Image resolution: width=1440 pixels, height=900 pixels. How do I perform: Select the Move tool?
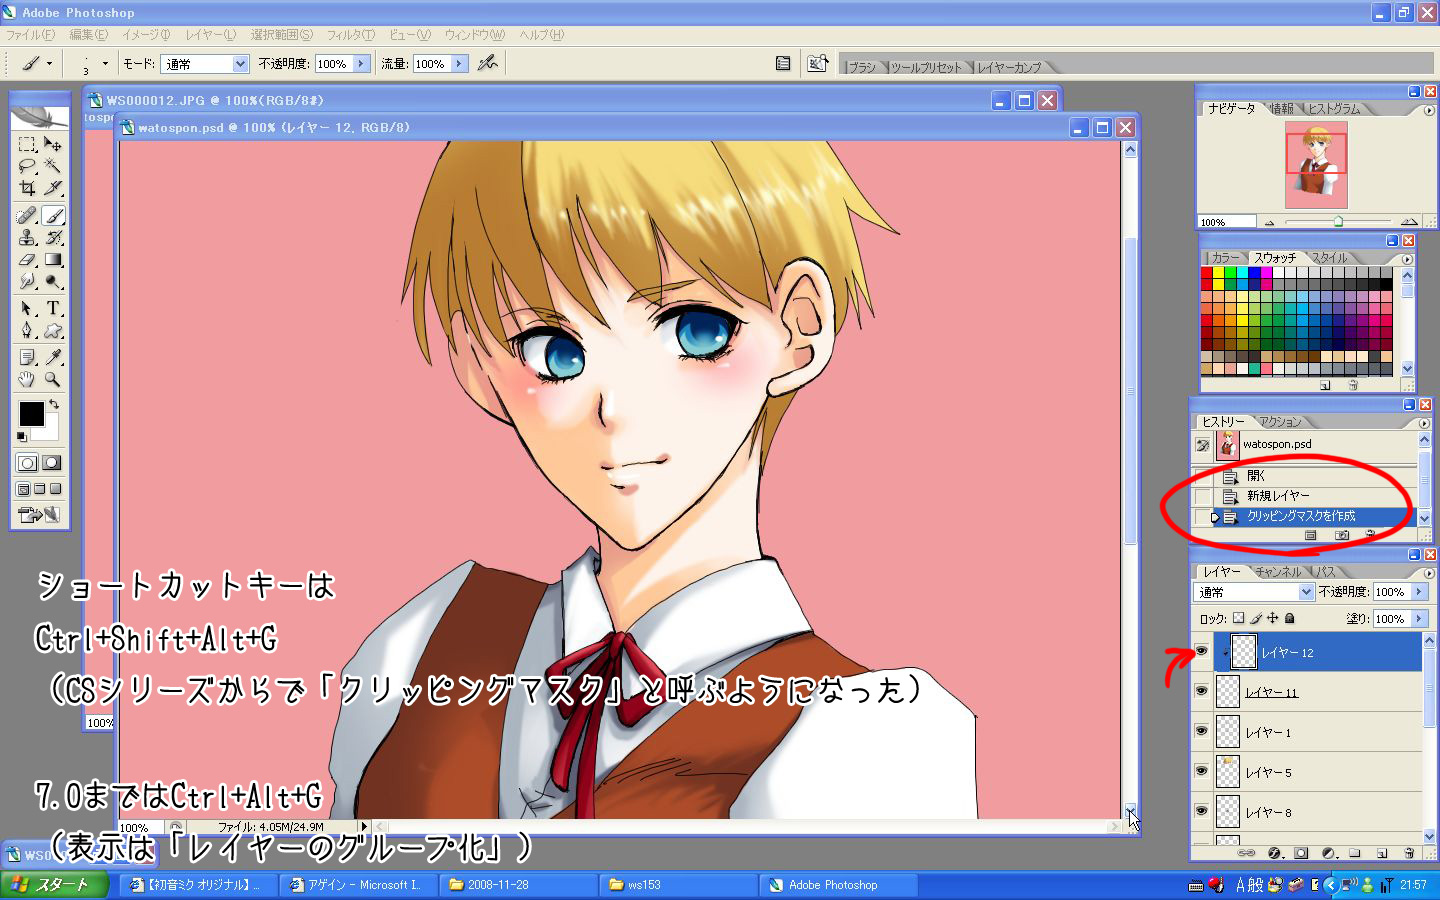[x=53, y=144]
